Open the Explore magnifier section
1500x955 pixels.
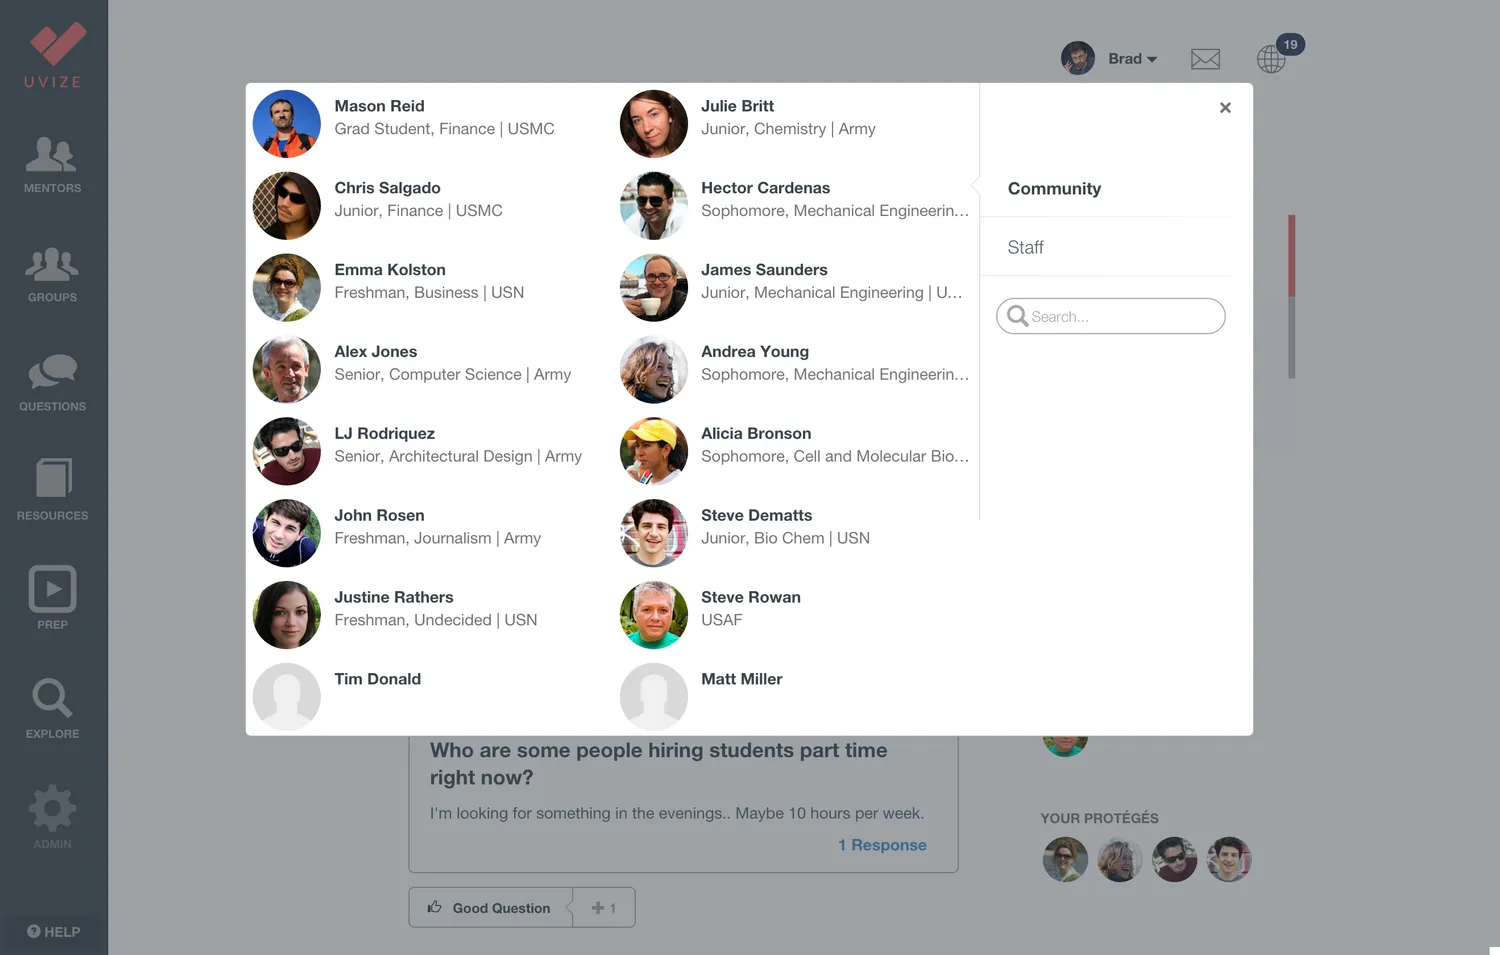coord(52,708)
